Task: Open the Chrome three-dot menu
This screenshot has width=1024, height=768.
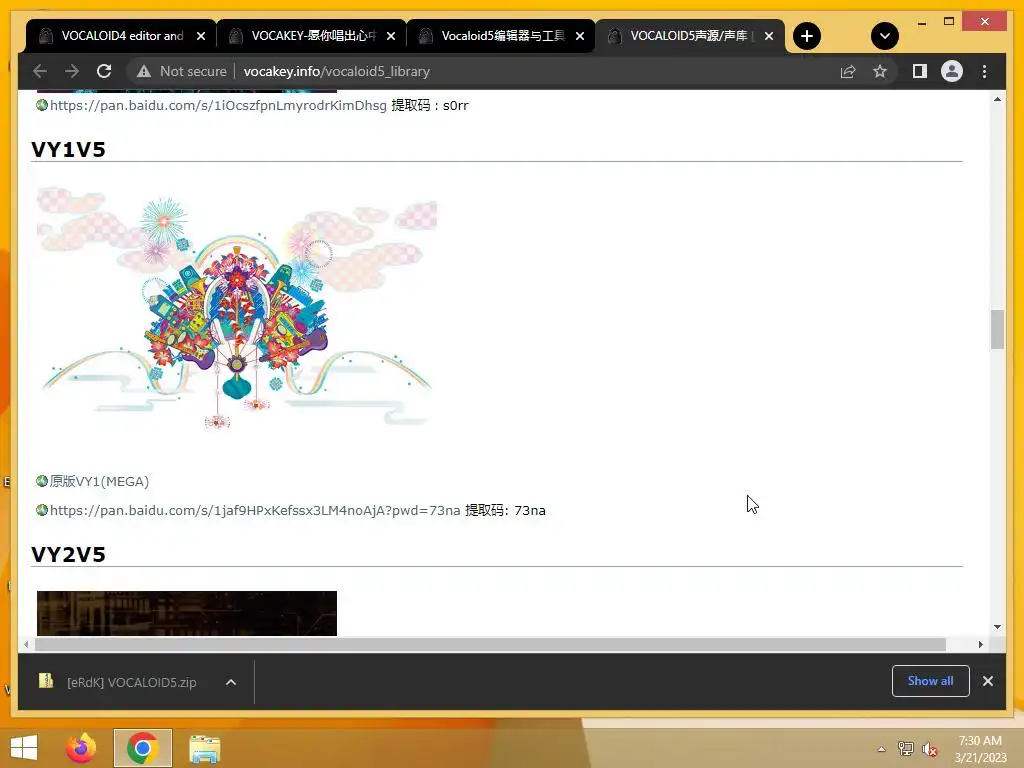Action: [985, 71]
